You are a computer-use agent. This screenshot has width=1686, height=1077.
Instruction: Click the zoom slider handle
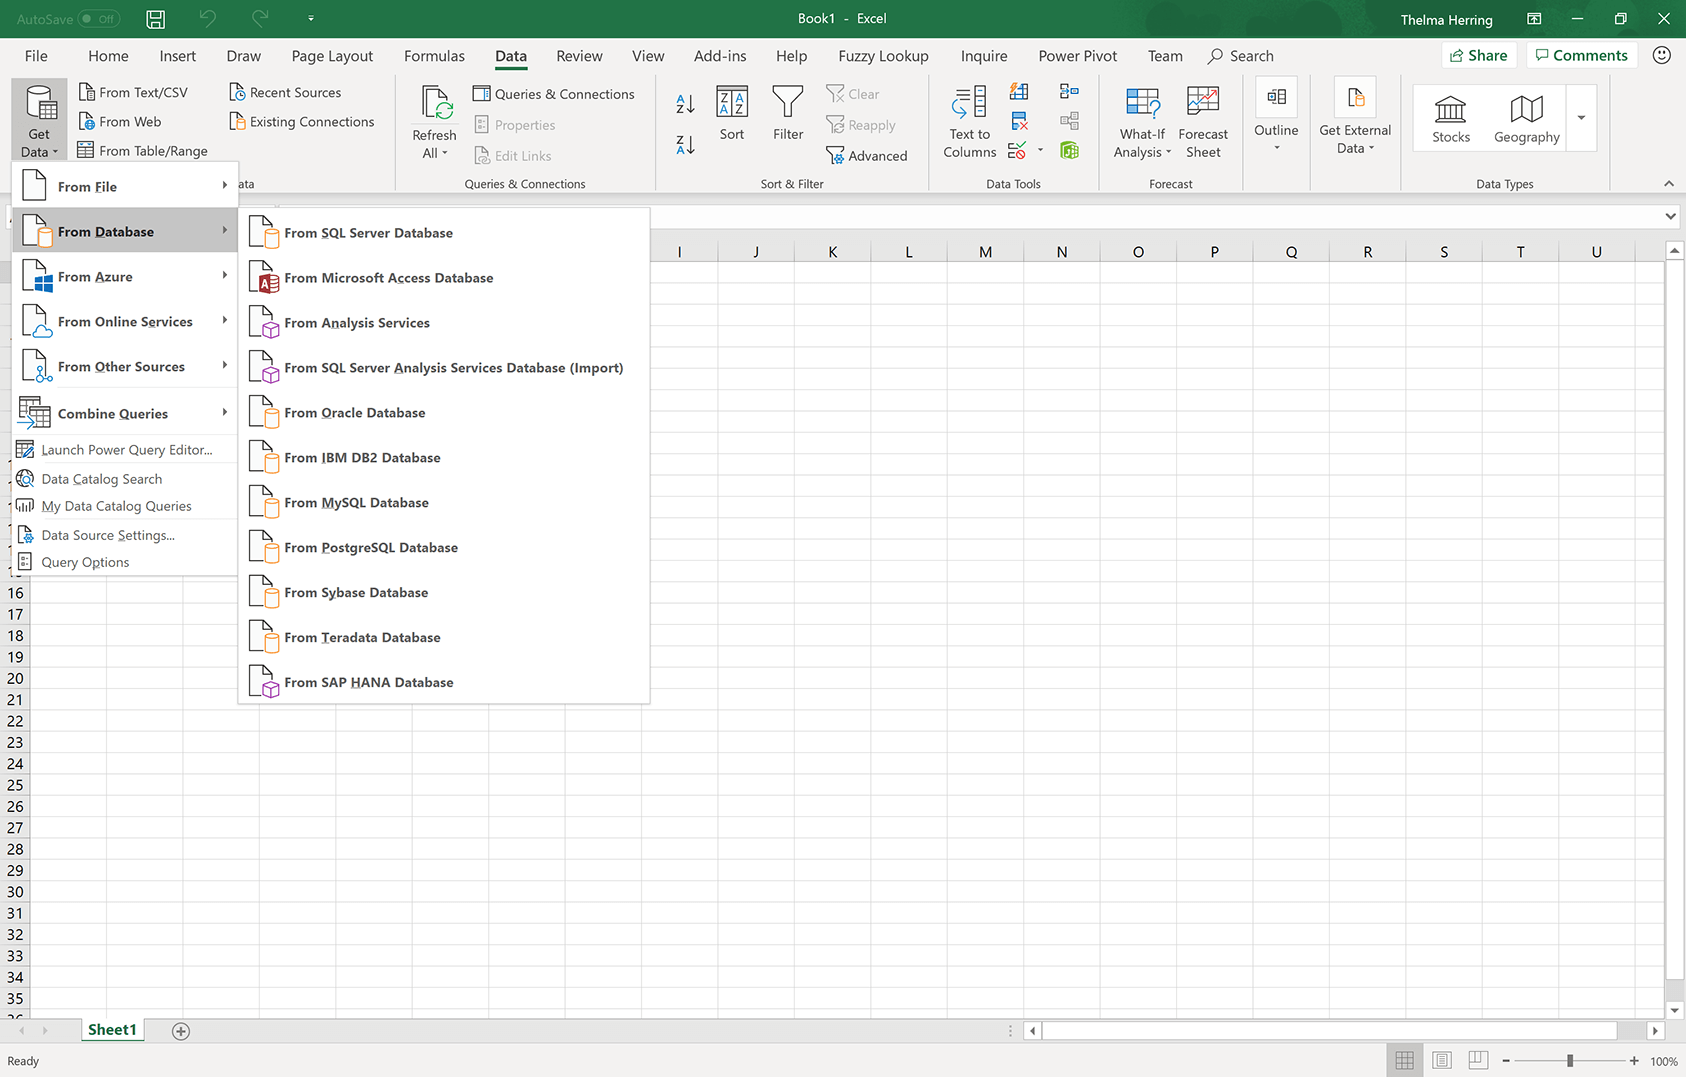point(1570,1060)
